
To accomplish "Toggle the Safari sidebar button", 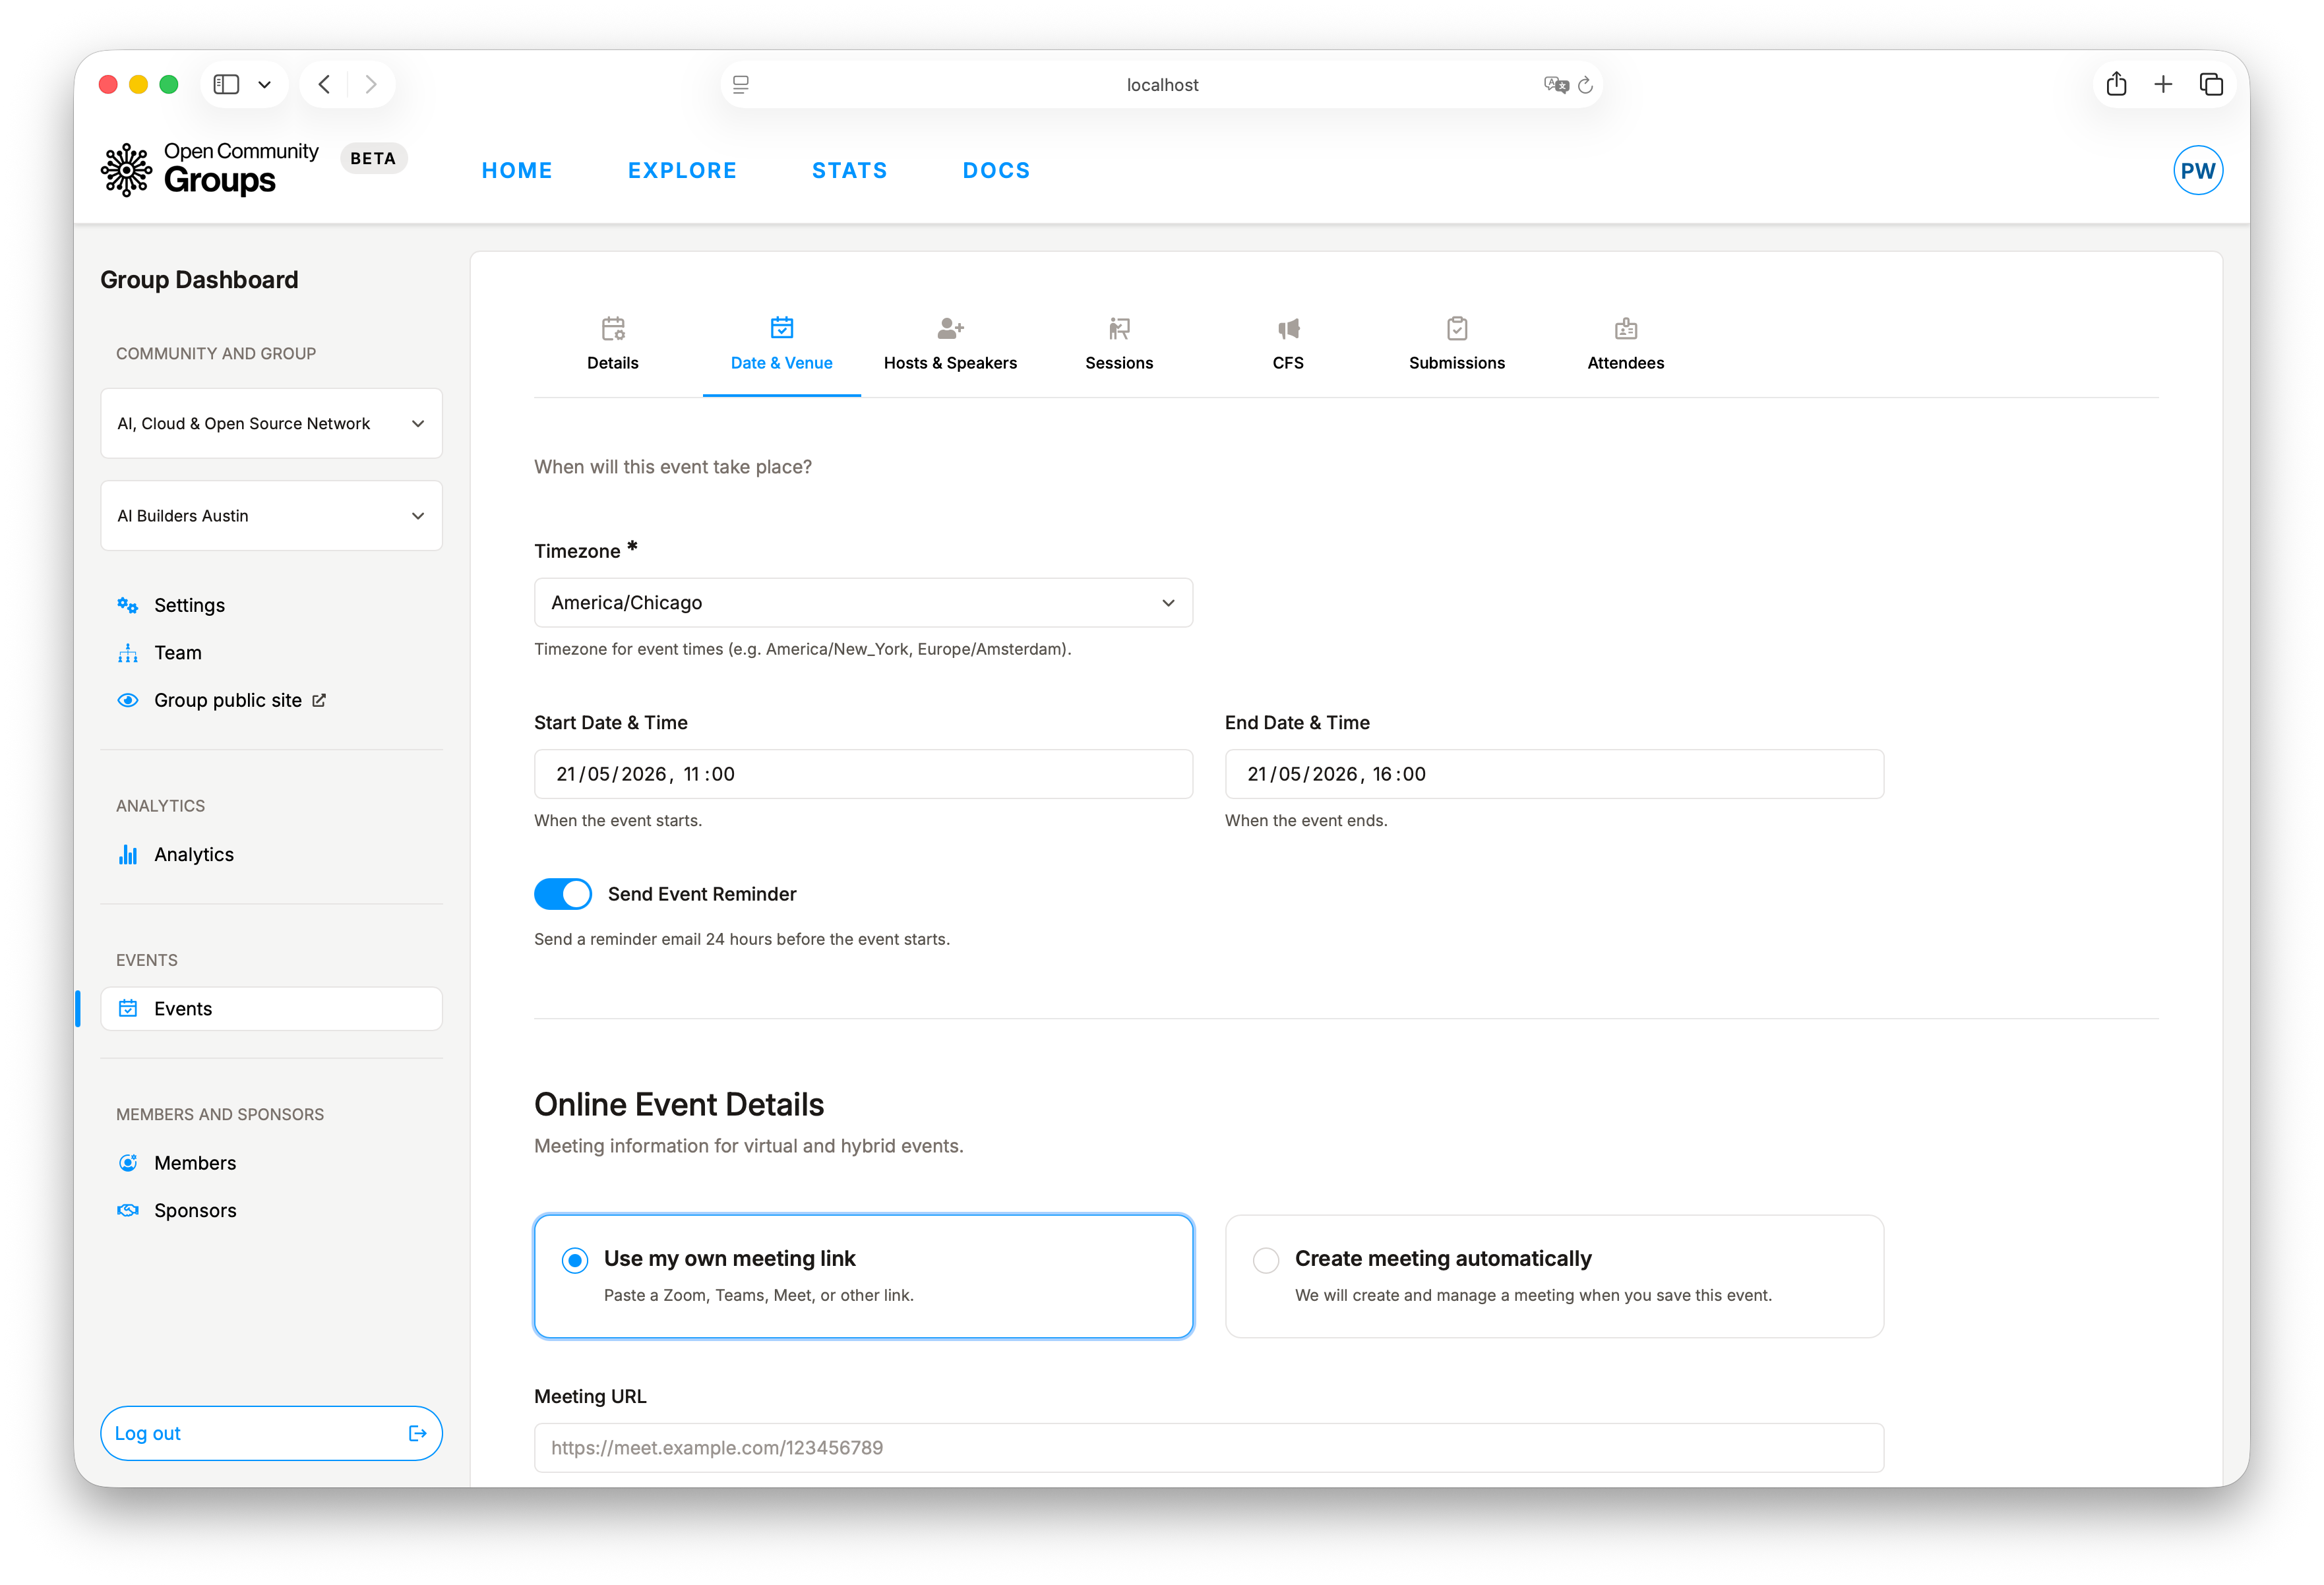I will 227,84.
